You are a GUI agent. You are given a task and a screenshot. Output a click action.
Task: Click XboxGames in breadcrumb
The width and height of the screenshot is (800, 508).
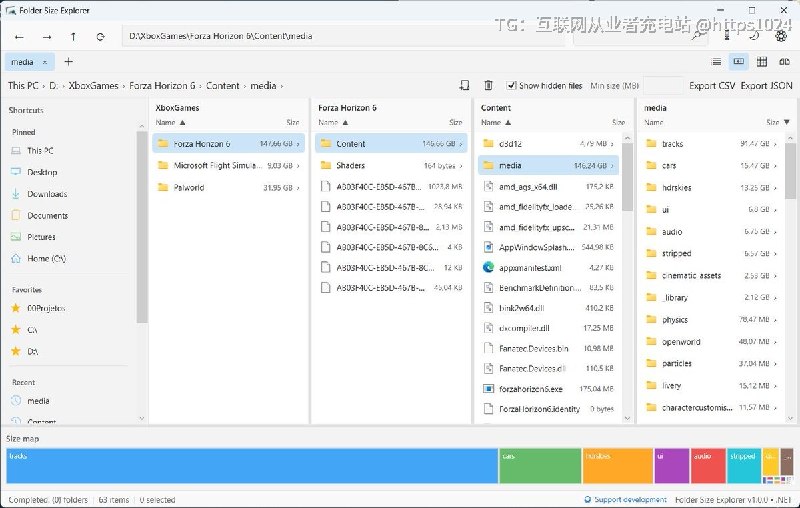pos(93,86)
